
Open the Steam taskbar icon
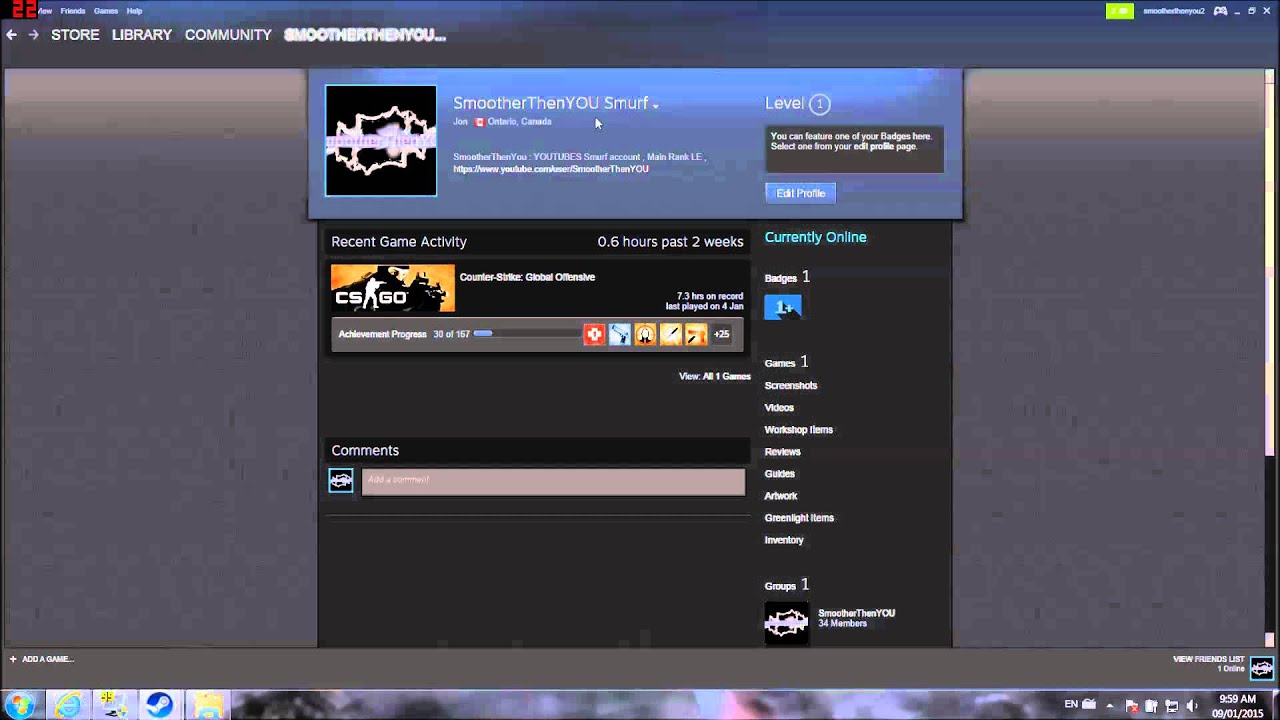click(159, 705)
